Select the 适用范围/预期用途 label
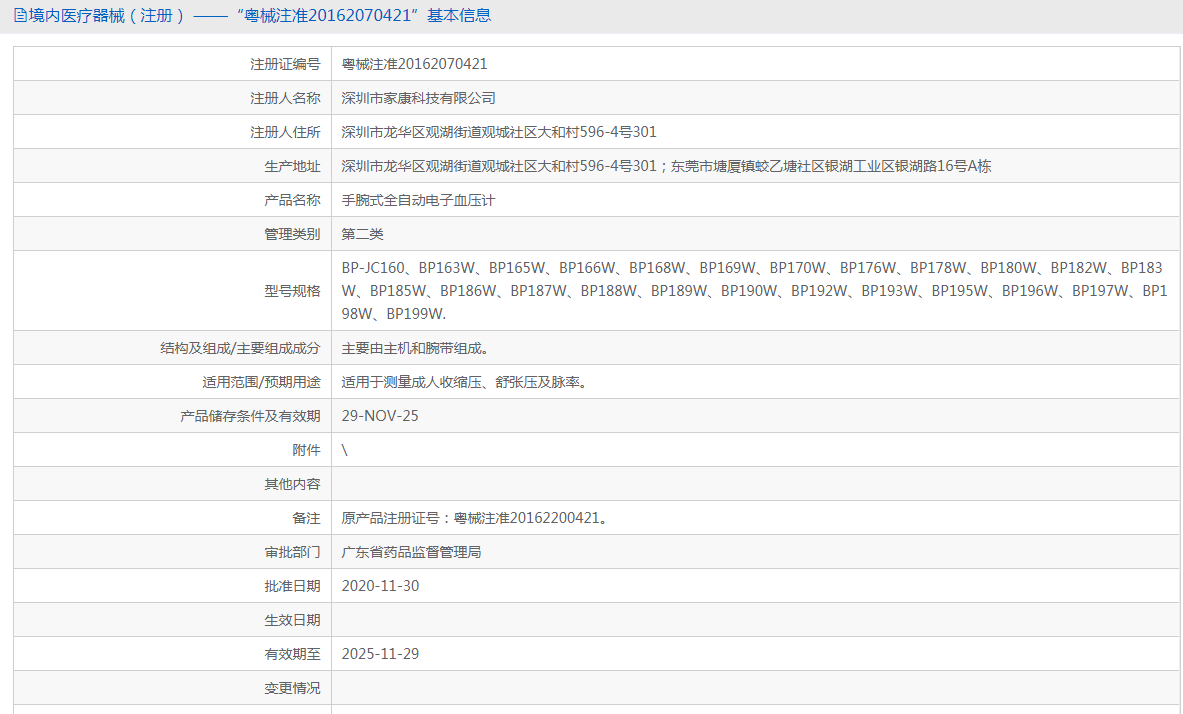This screenshot has height=714, width=1183. click(261, 382)
